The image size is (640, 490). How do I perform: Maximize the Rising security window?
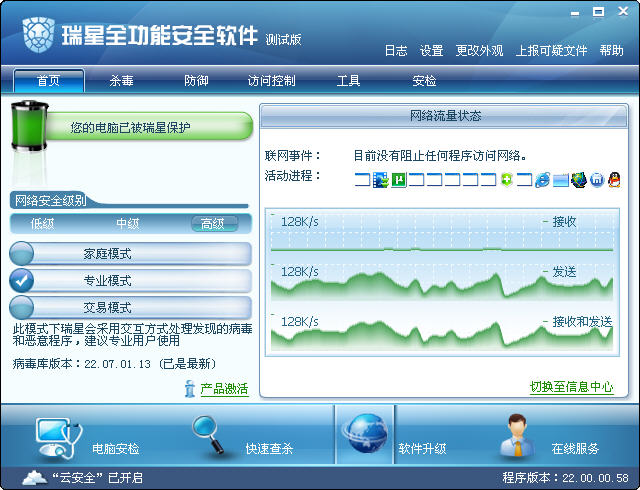tap(598, 12)
